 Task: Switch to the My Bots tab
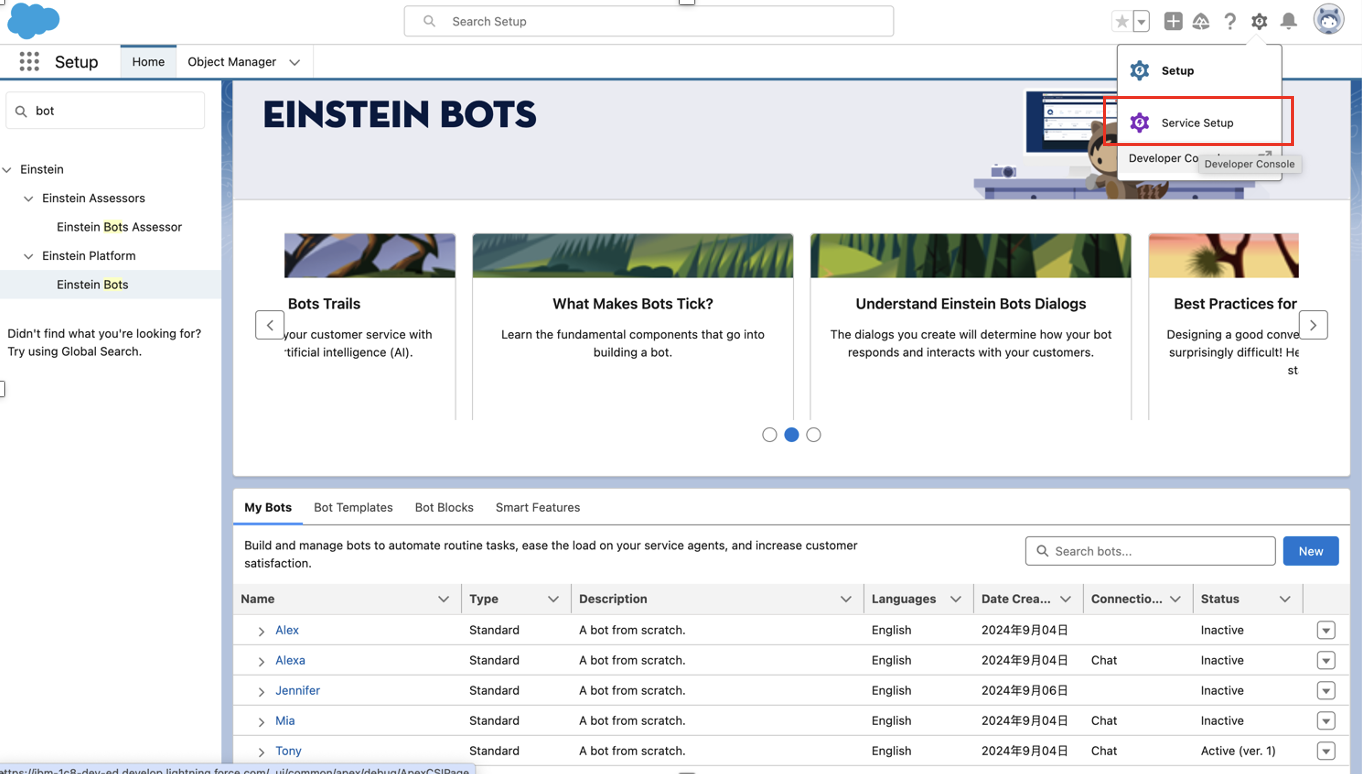(268, 508)
